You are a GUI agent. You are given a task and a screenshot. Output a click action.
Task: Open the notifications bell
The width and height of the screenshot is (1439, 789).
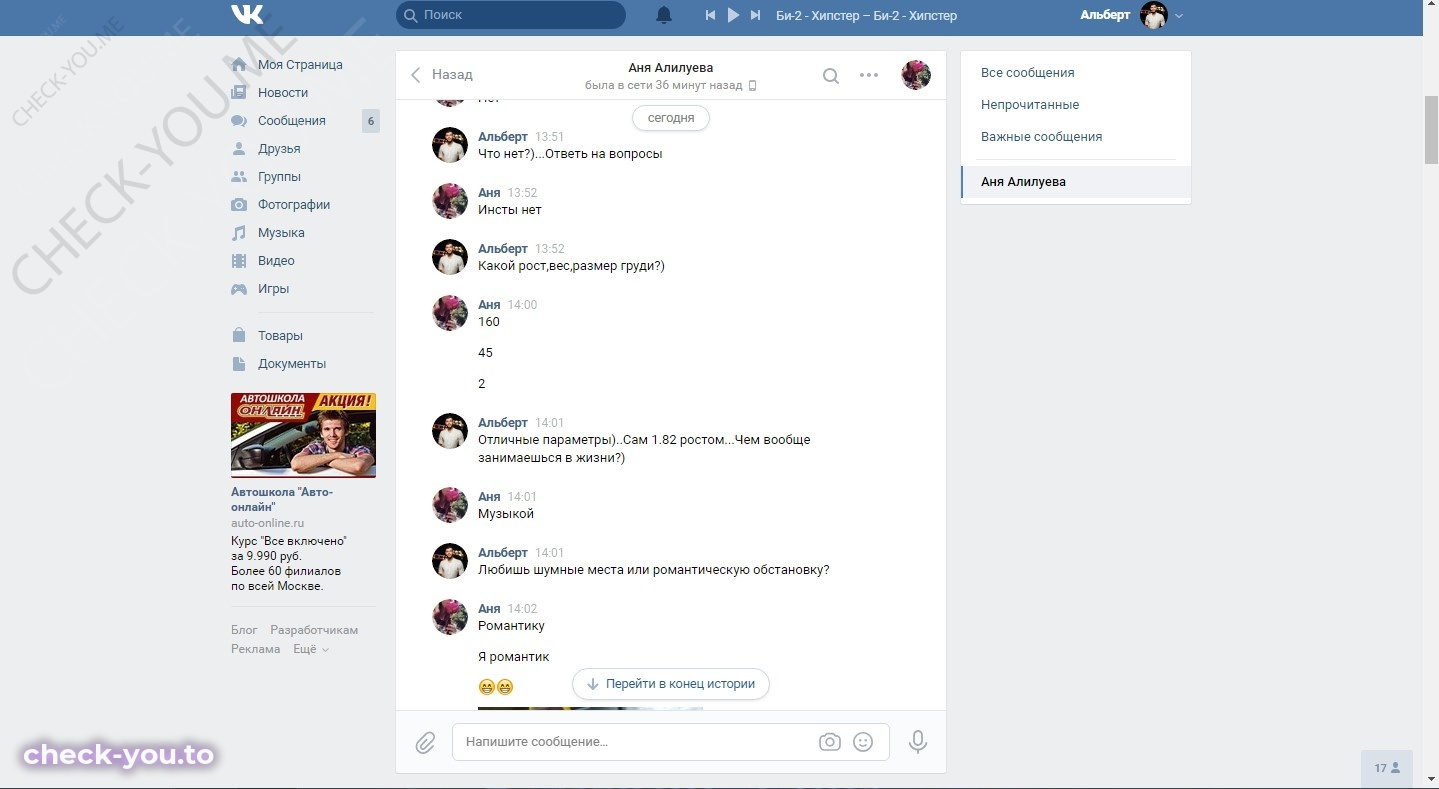664,15
